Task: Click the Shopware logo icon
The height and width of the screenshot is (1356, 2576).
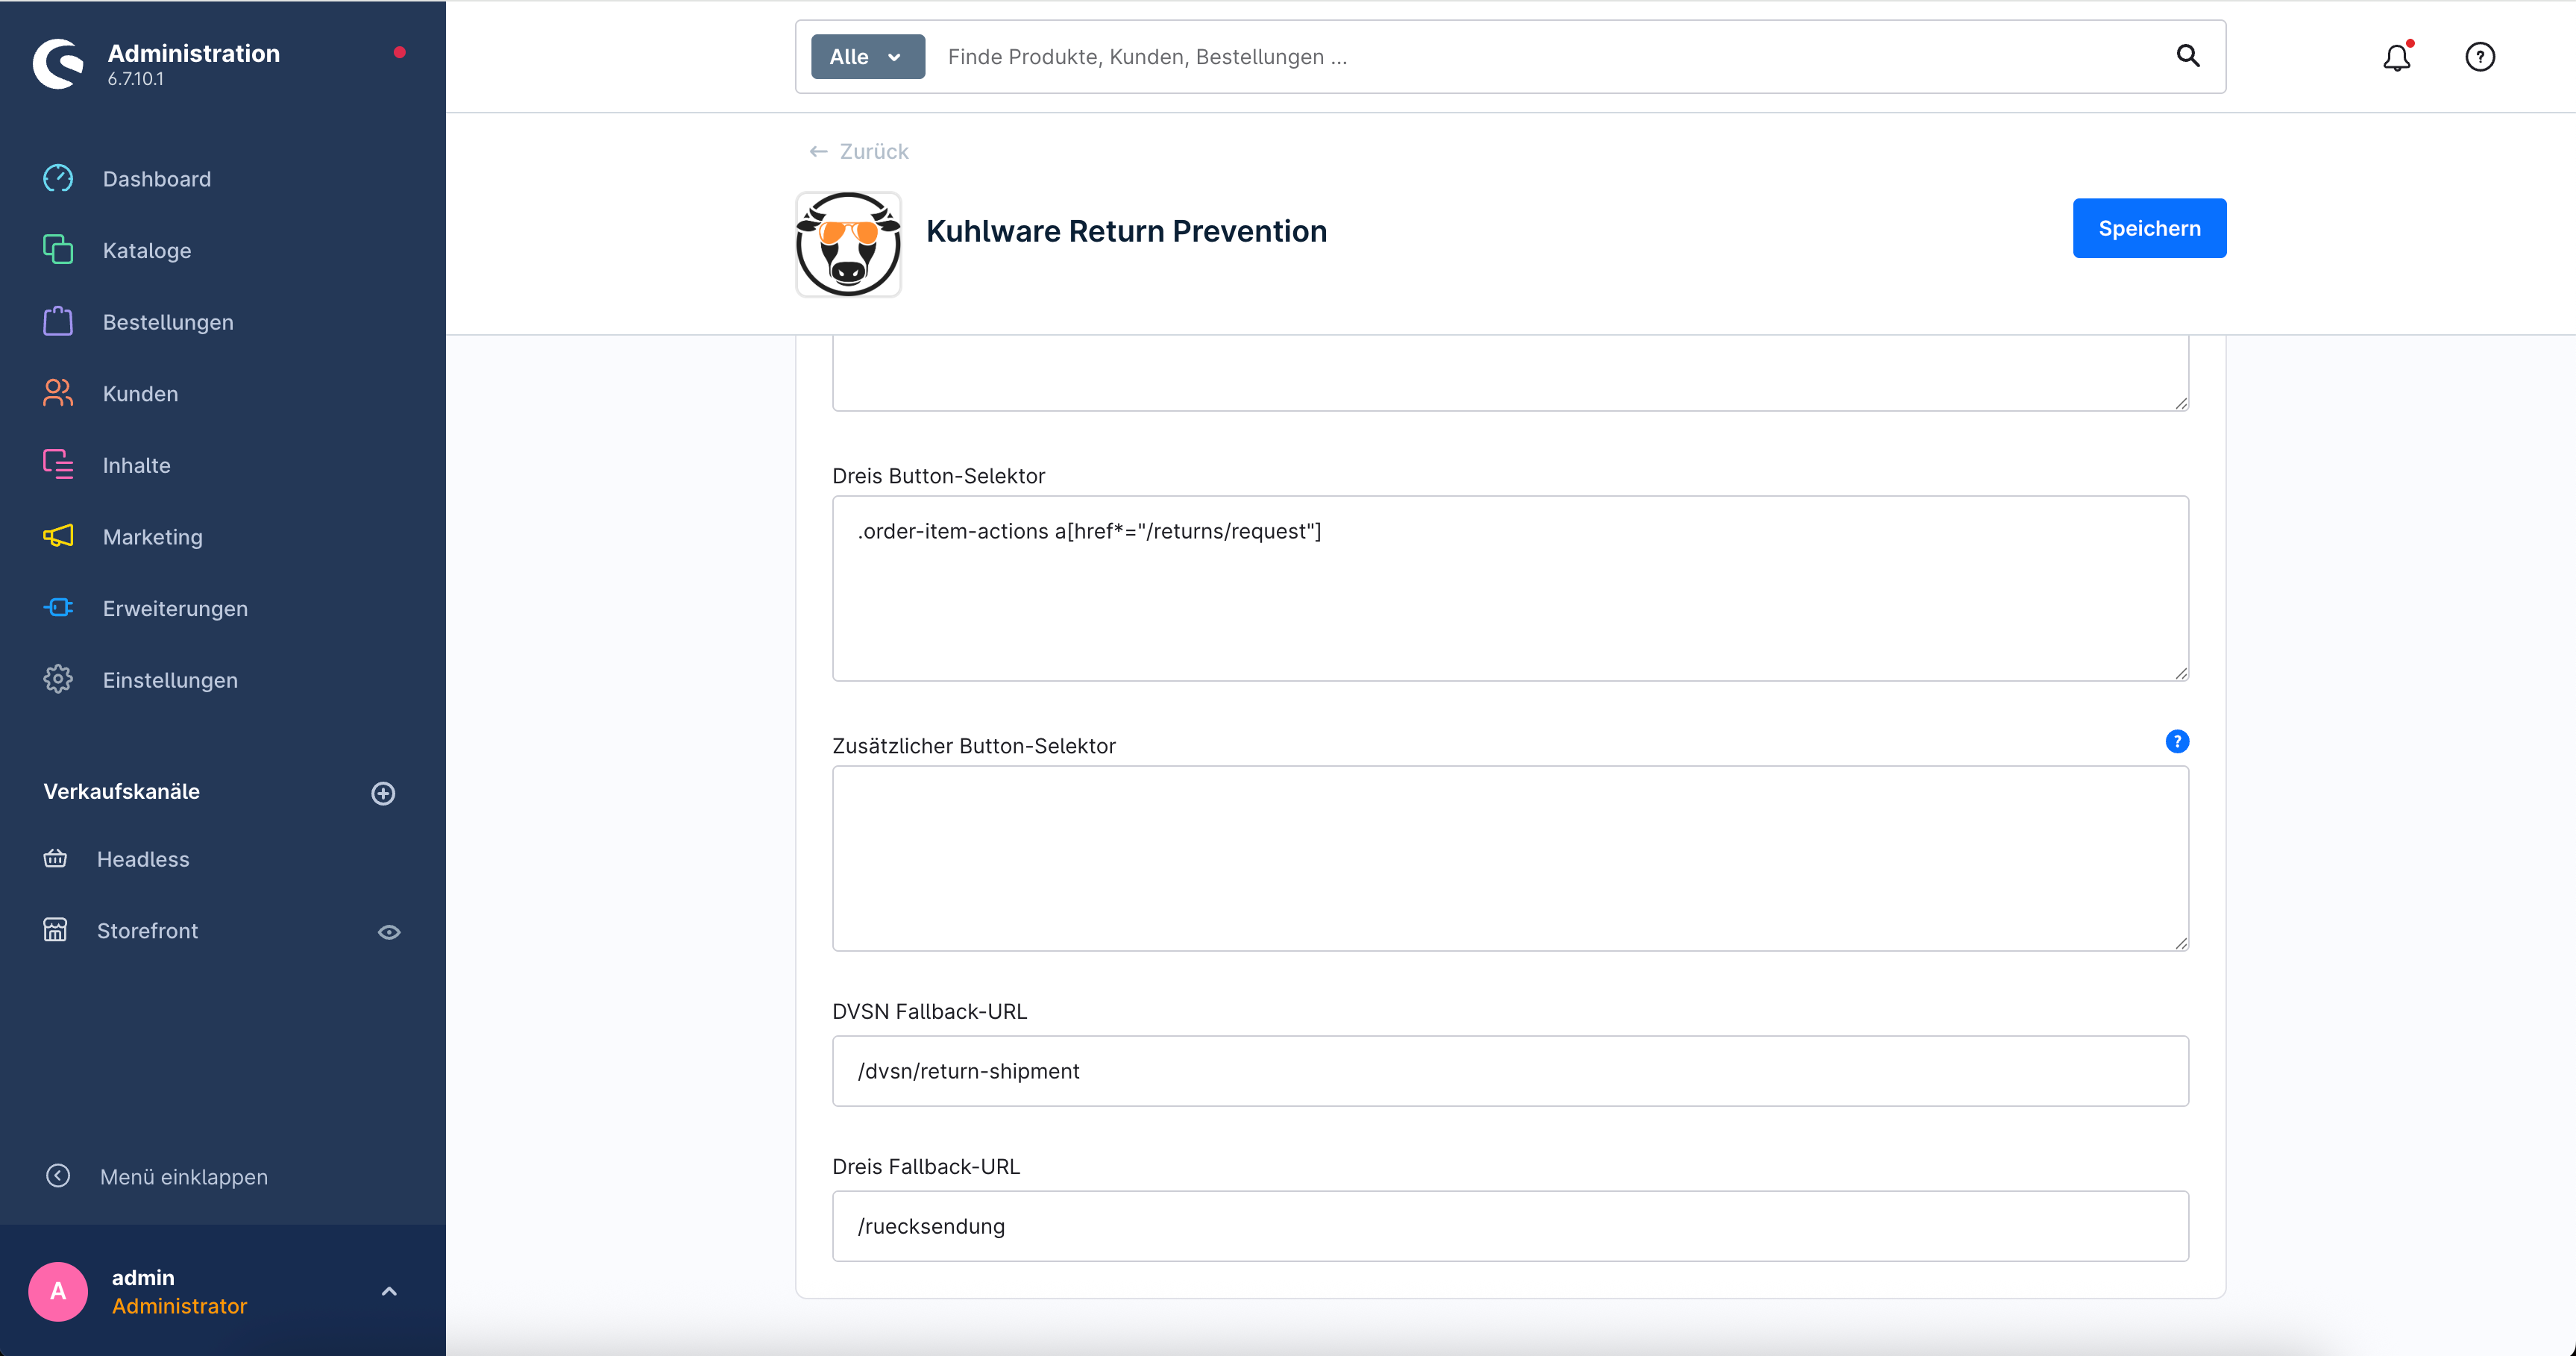Action: [x=58, y=64]
